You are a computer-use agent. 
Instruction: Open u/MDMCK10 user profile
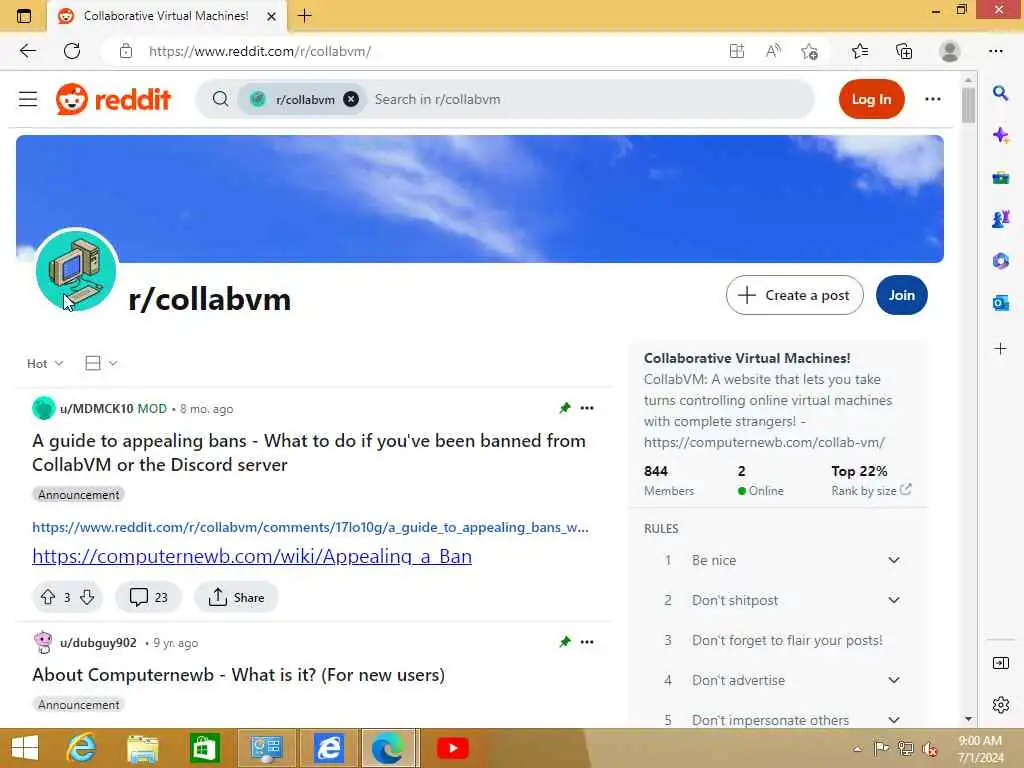(97, 409)
